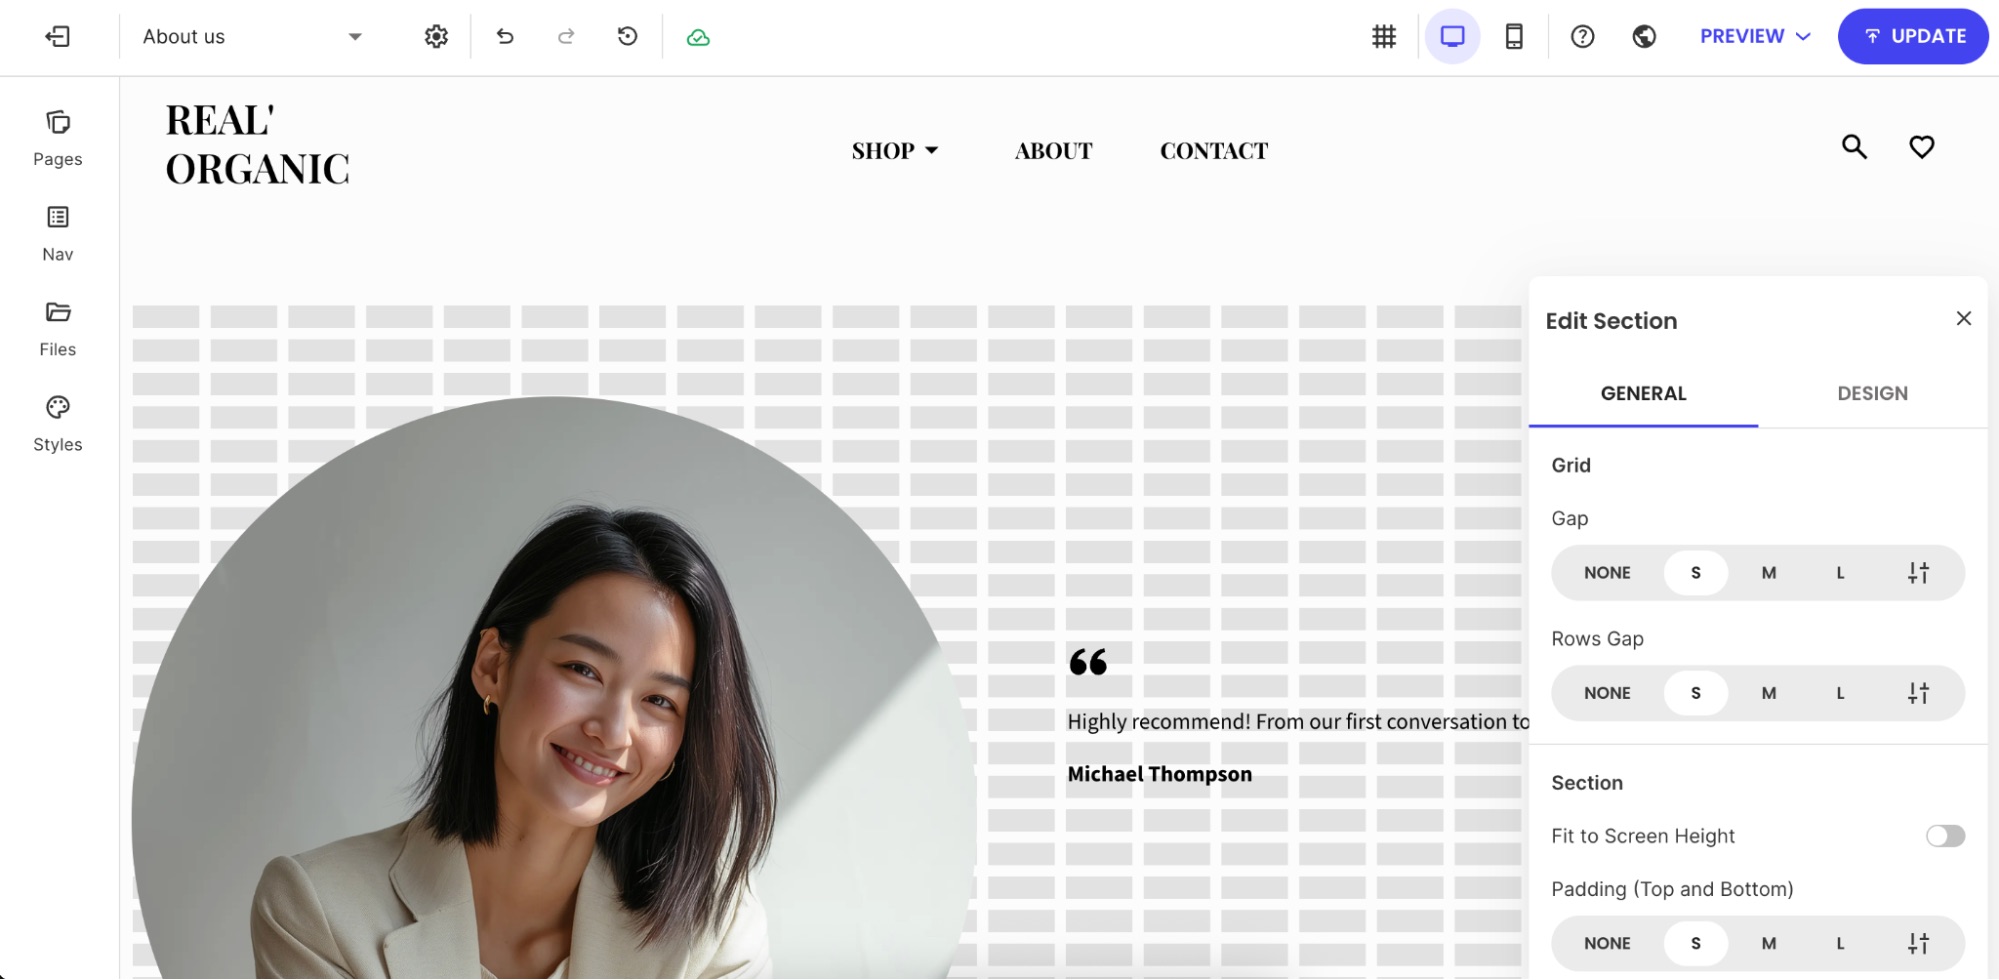Set Padding to NONE
1999x980 pixels.
[x=1607, y=943]
